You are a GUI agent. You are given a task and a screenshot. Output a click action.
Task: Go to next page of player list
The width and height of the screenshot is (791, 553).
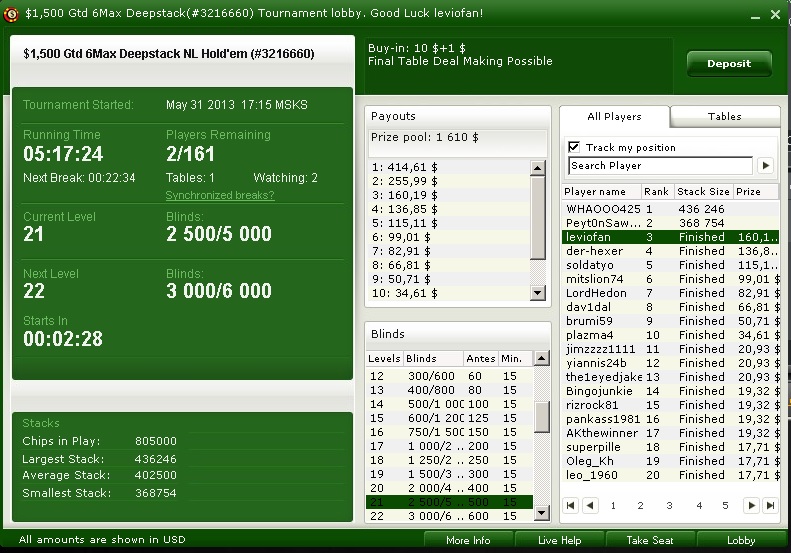[751, 505]
